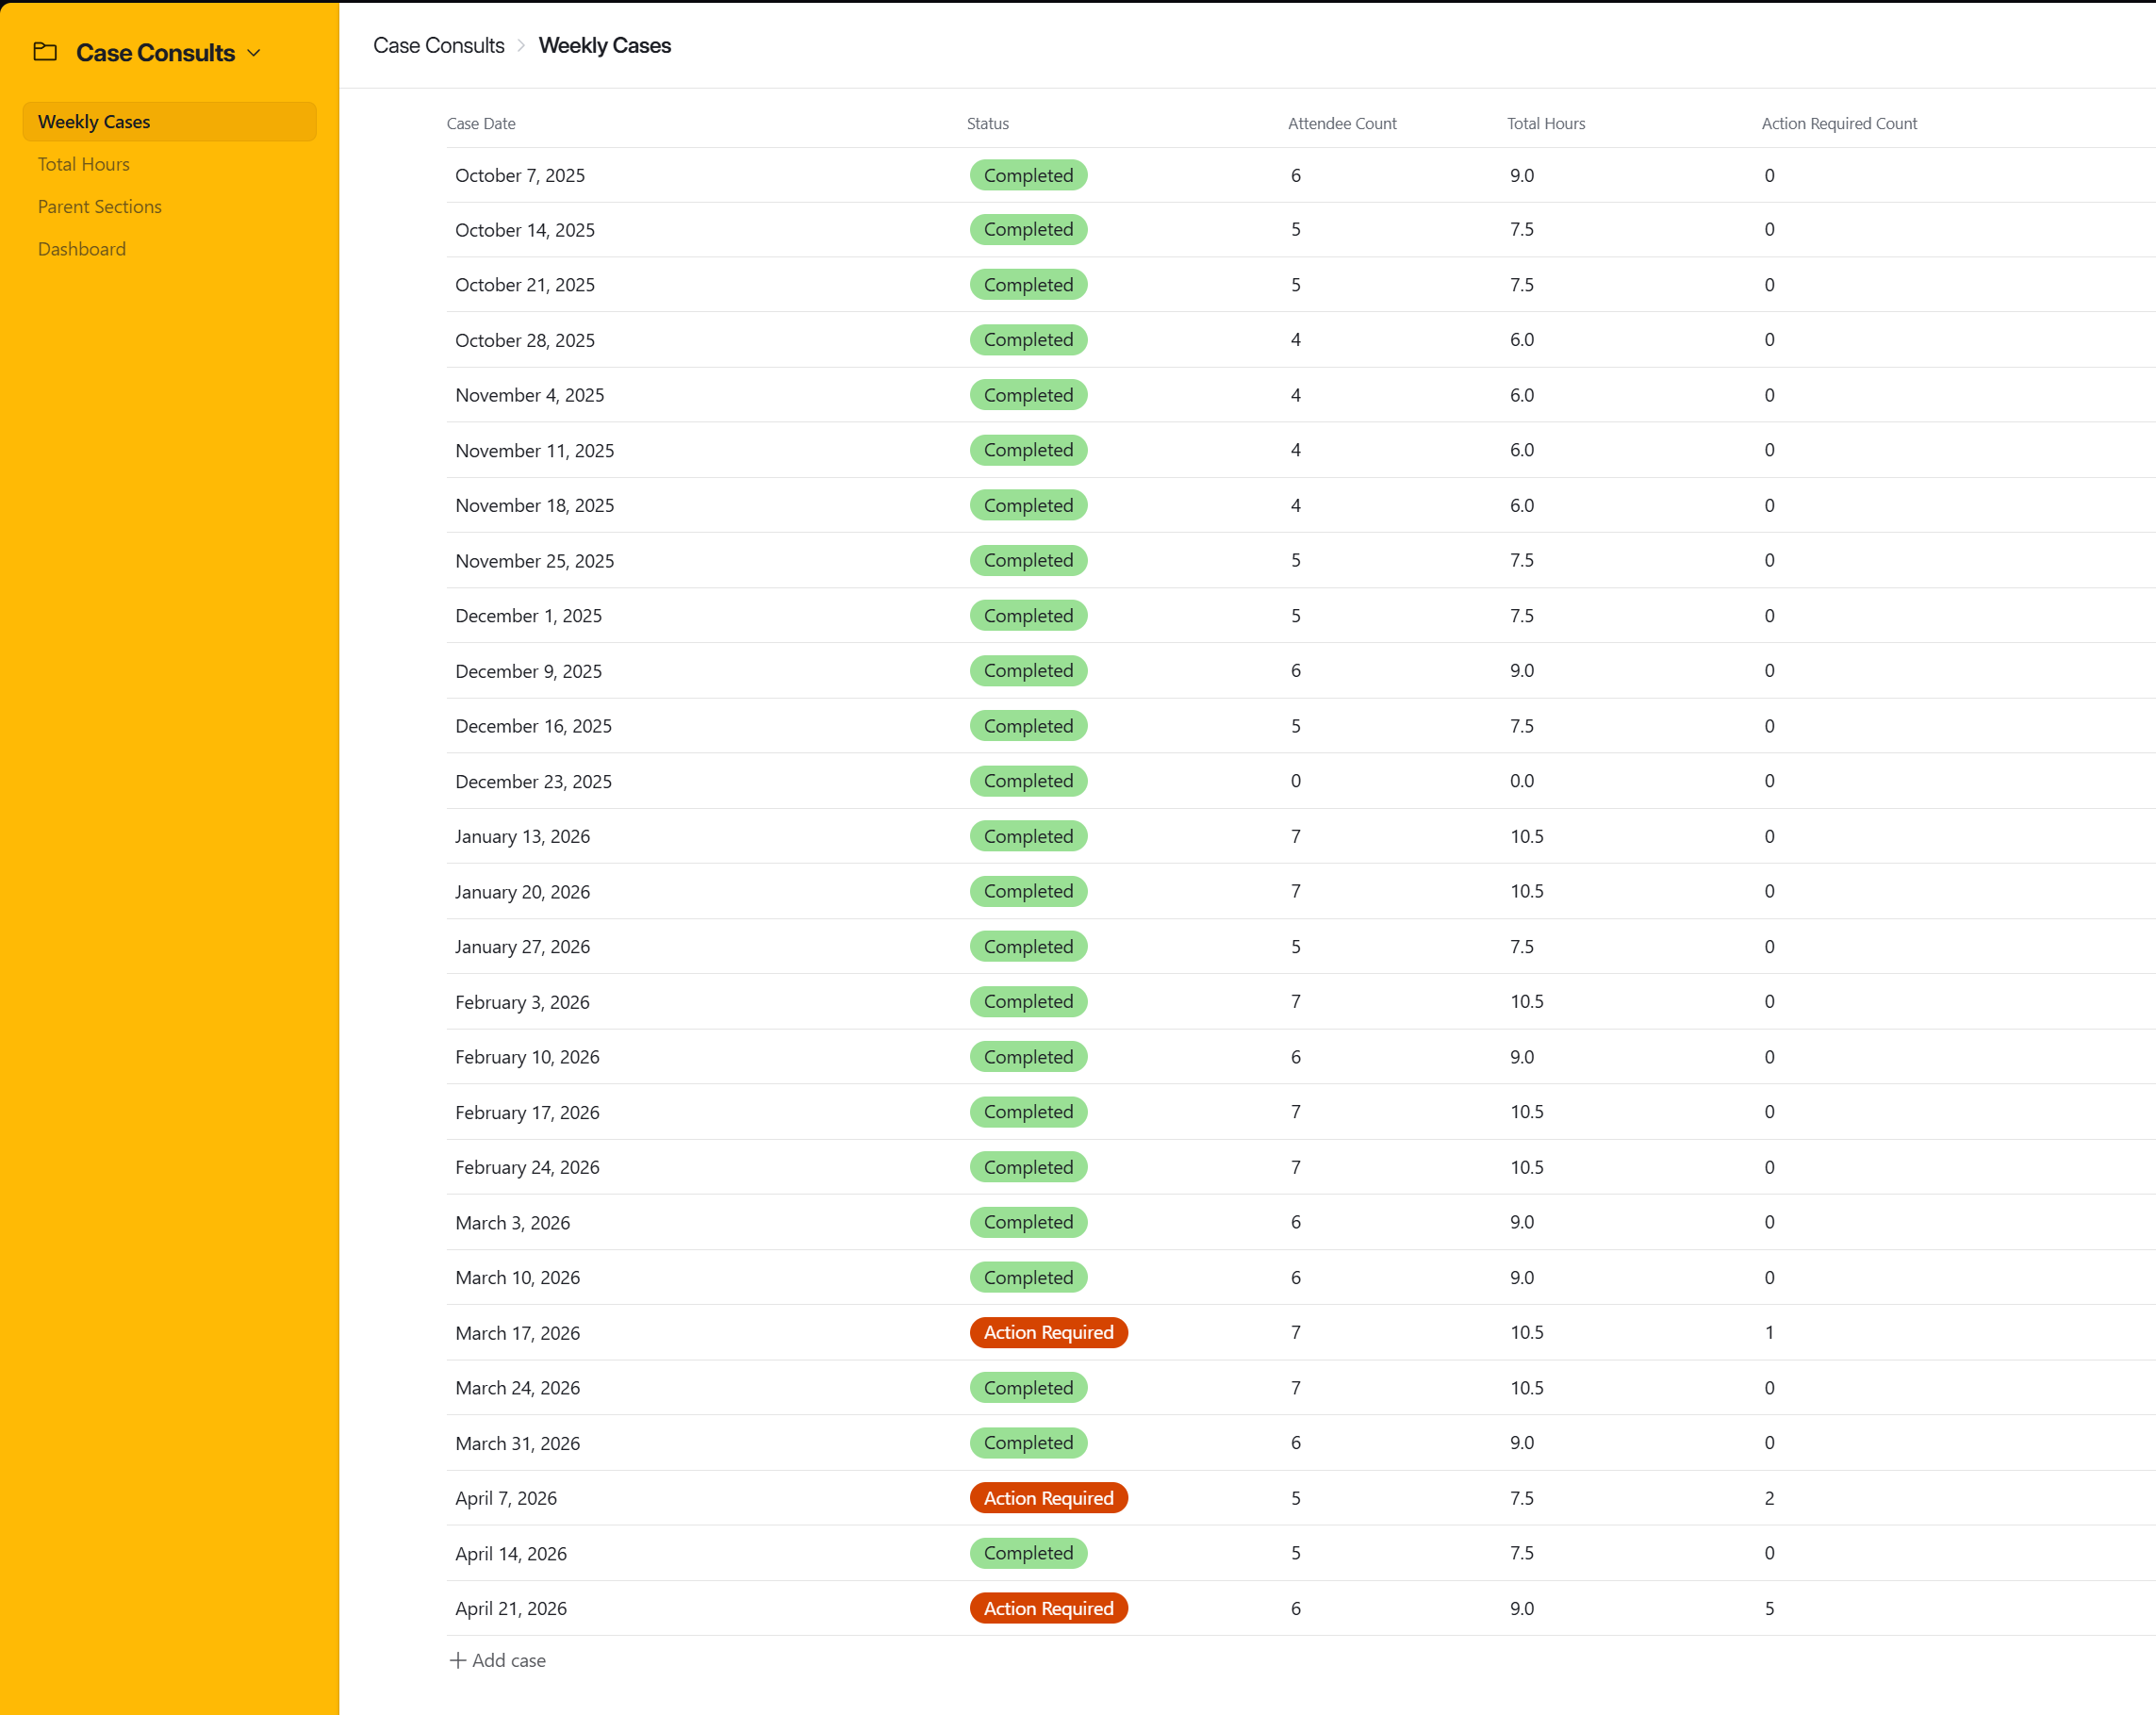The height and width of the screenshot is (1715, 2156).
Task: Click total hours 0.0 for December 23
Action: point(1522,781)
